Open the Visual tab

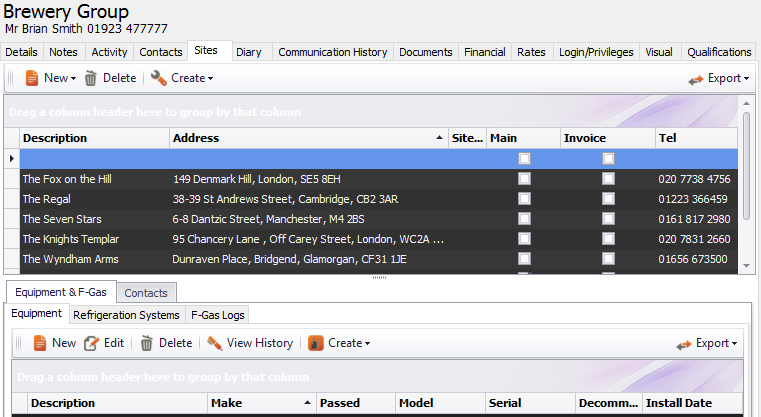pos(659,52)
